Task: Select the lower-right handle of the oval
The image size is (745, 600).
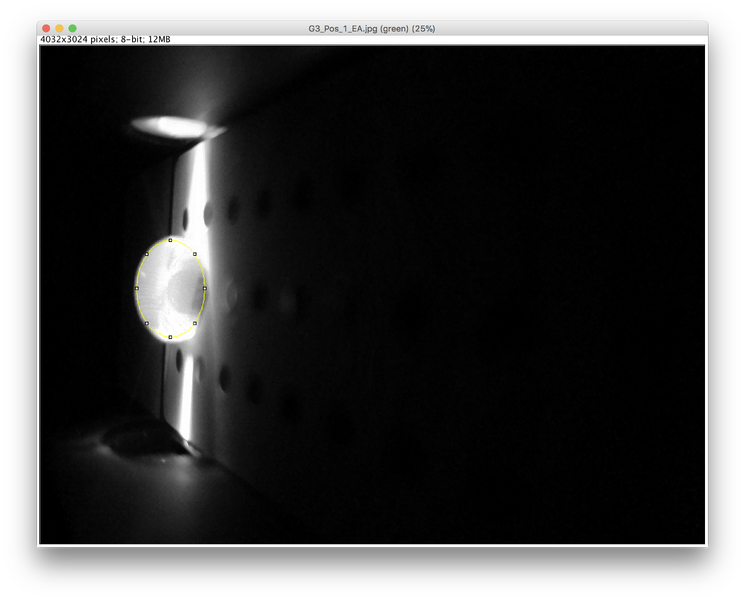Action: tap(194, 323)
